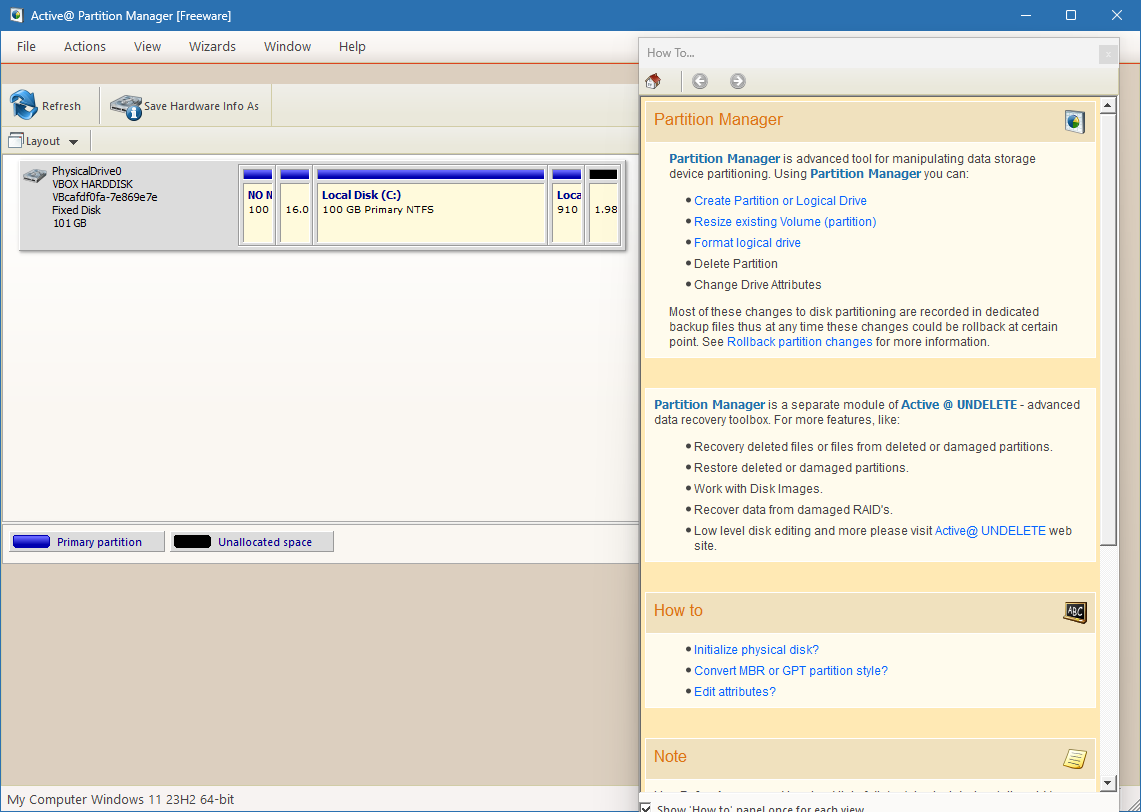
Task: Open the Actions menu
Action: click(84, 47)
